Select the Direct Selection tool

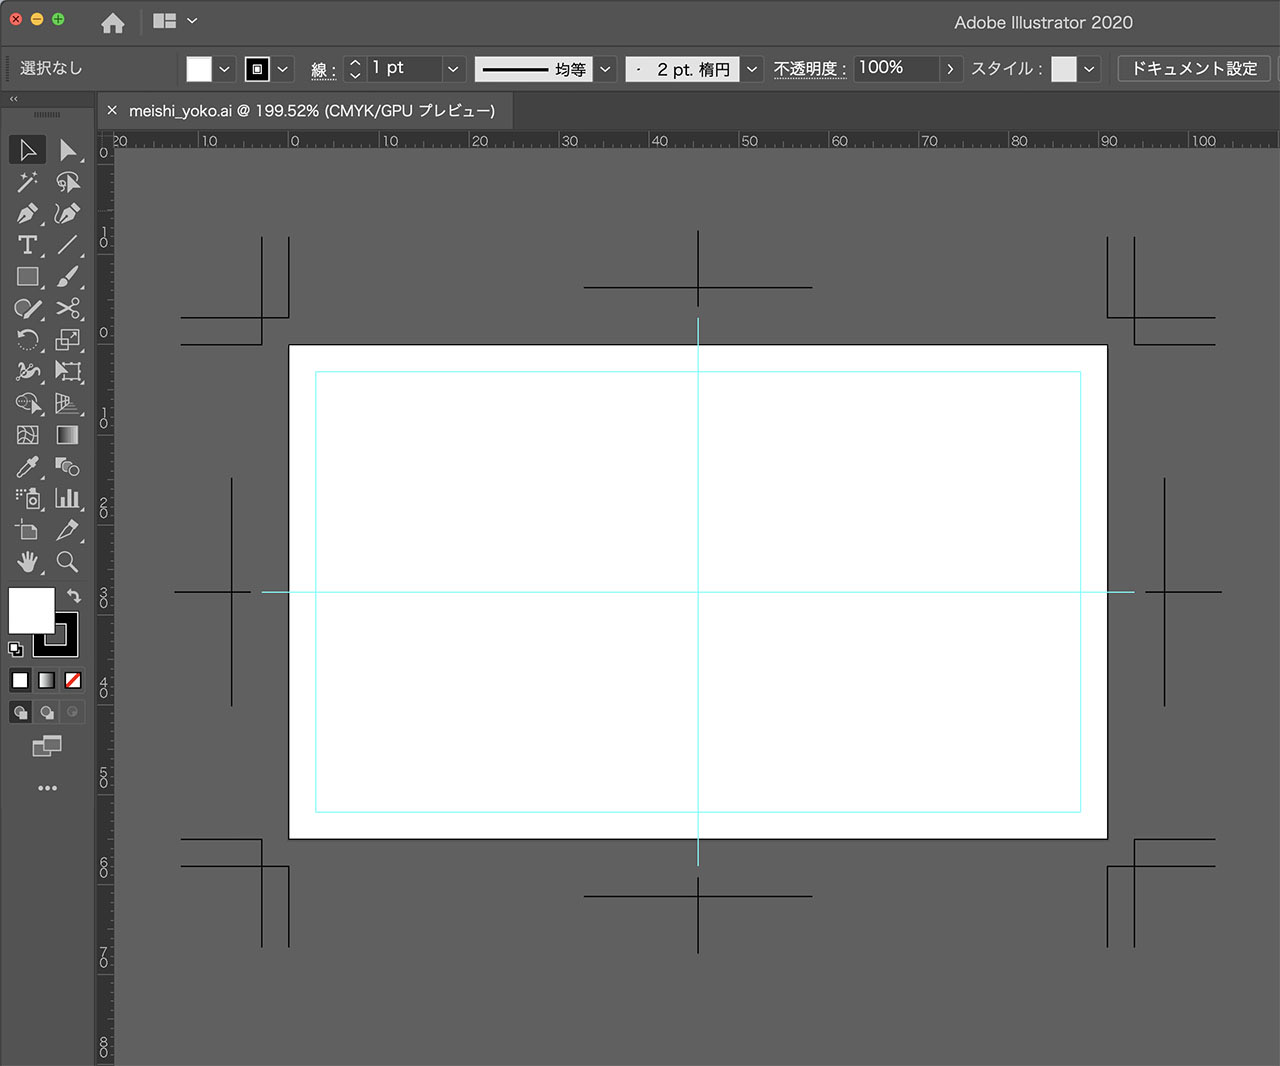pyautogui.click(x=67, y=150)
